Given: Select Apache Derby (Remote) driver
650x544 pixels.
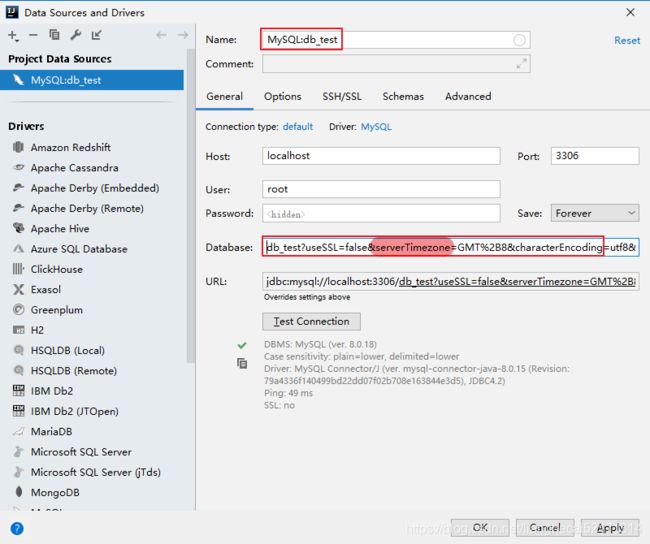Looking at the screenshot, I should point(87,208).
